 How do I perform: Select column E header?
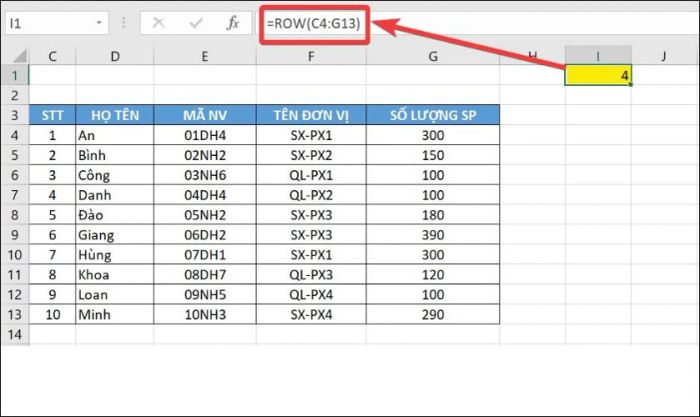click(x=205, y=56)
